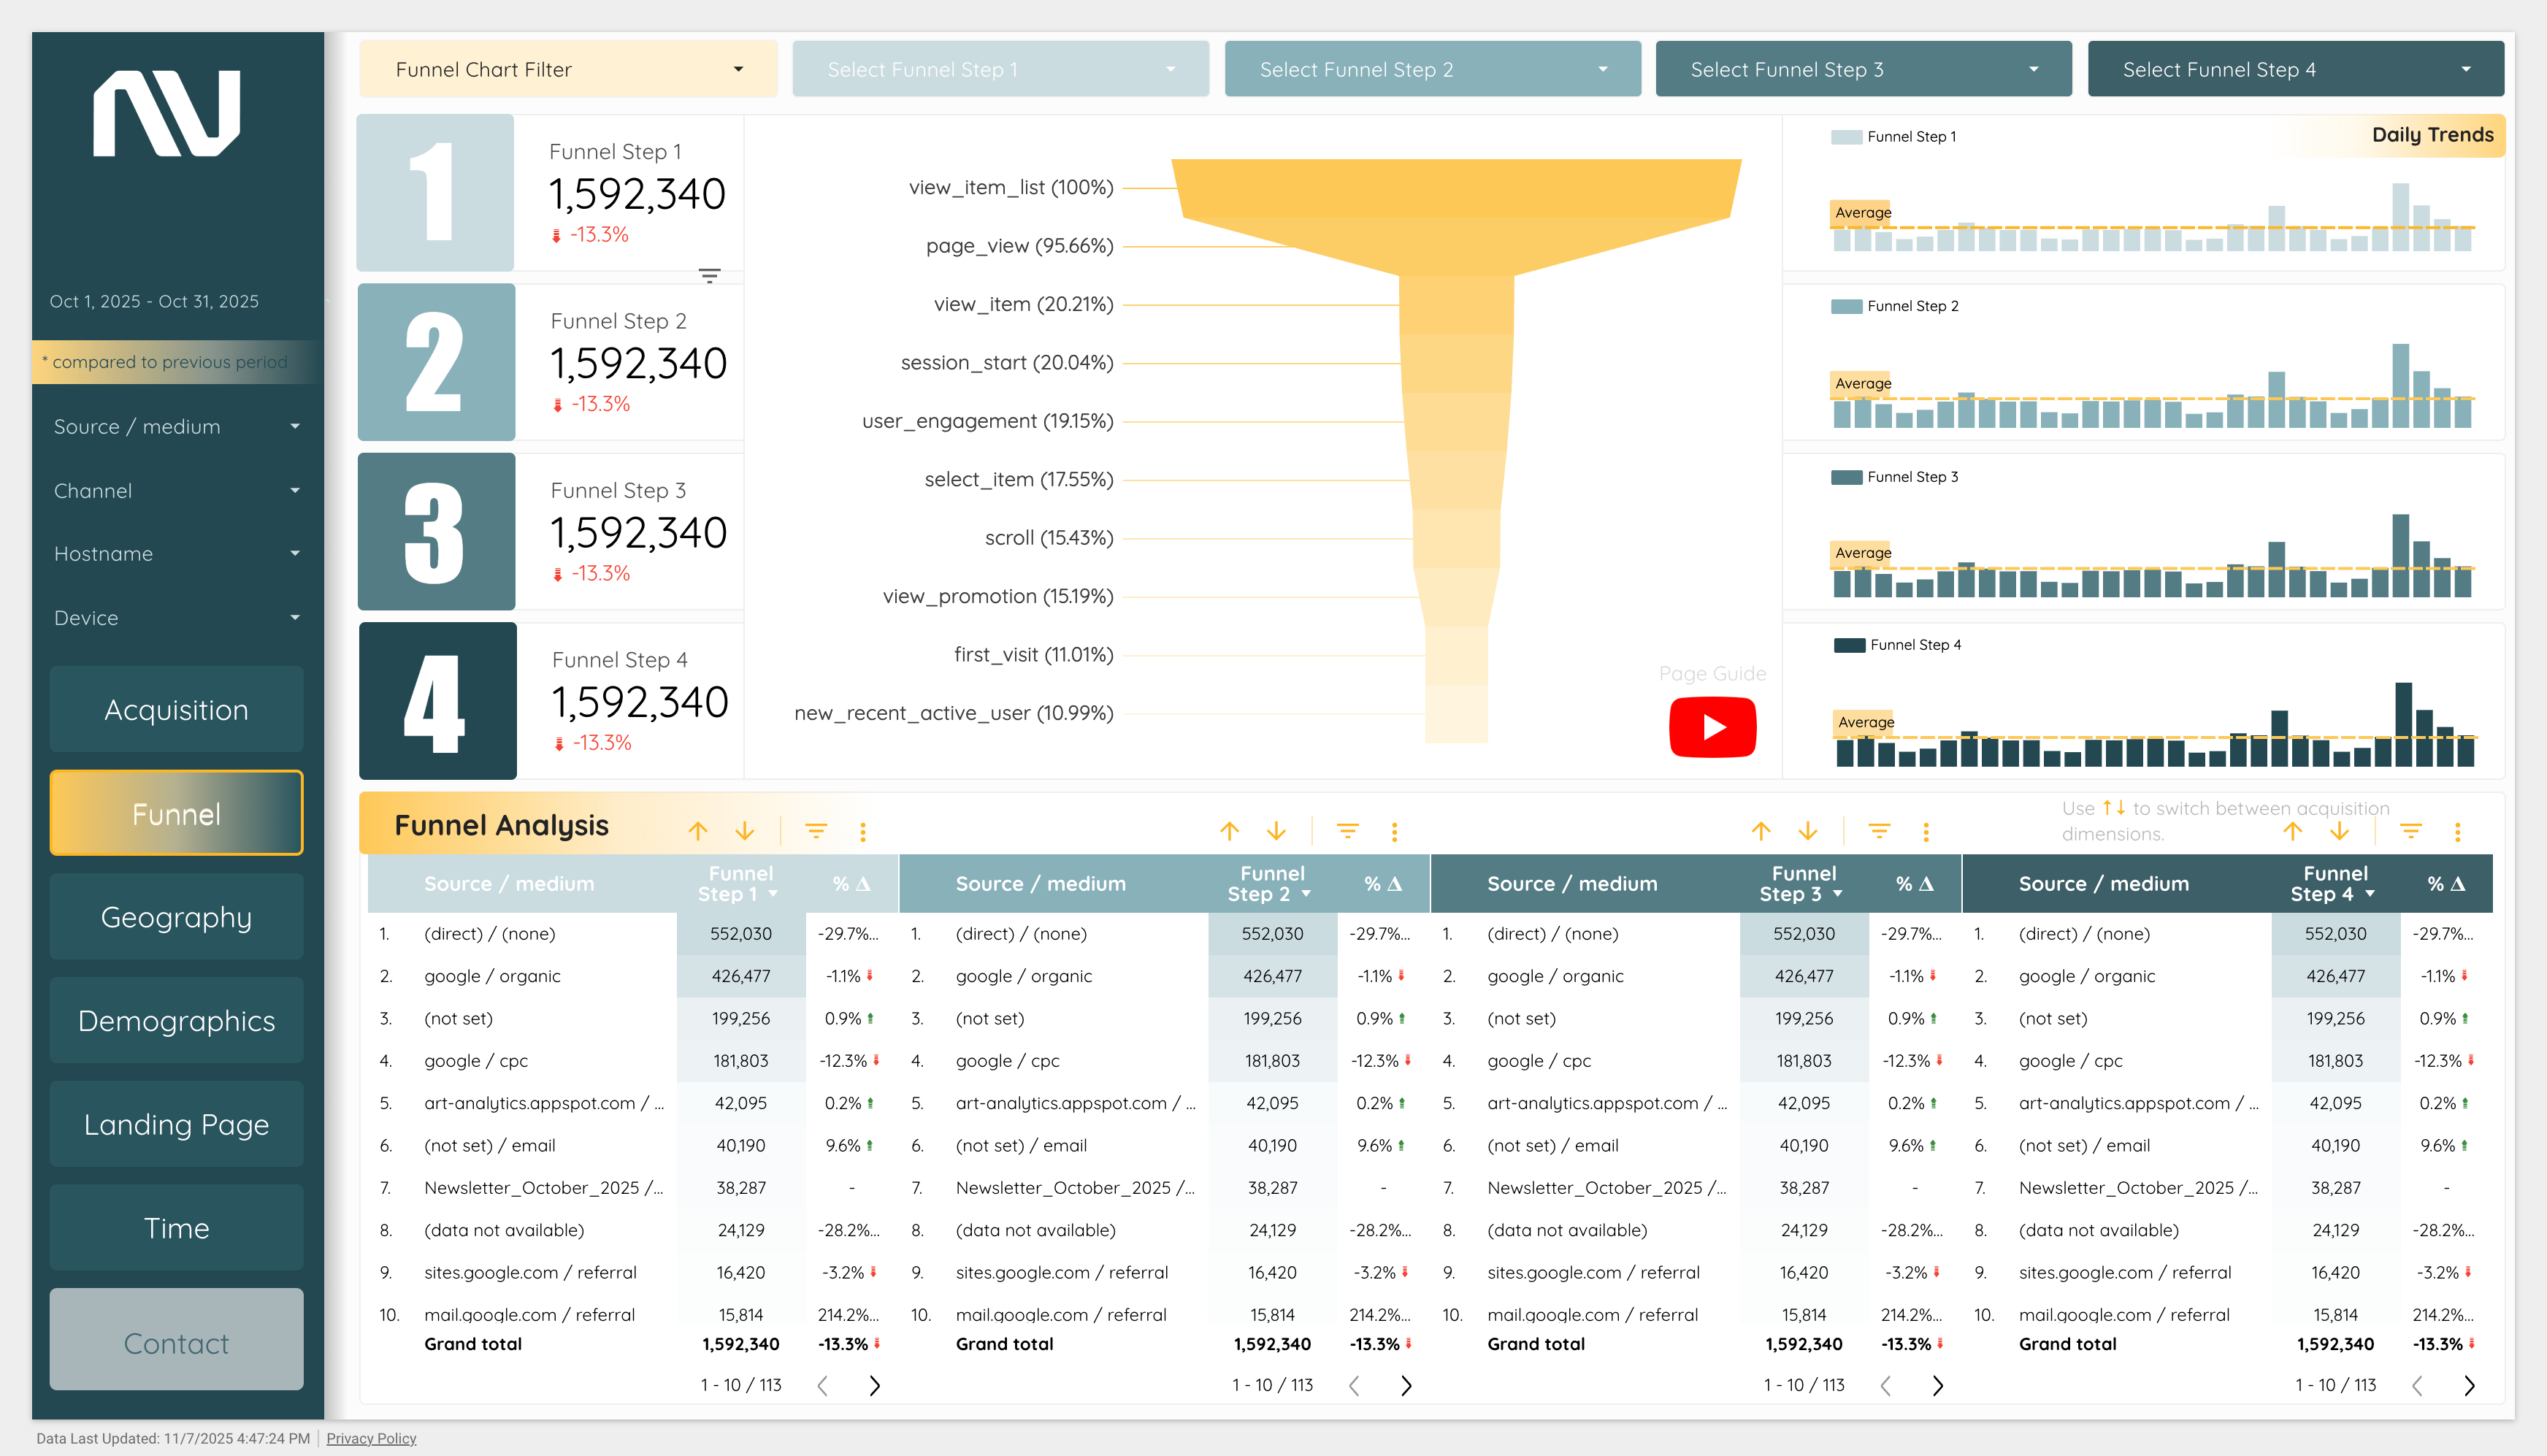Switch to the Acquisition page
The height and width of the screenshot is (1456, 2547).
177,710
